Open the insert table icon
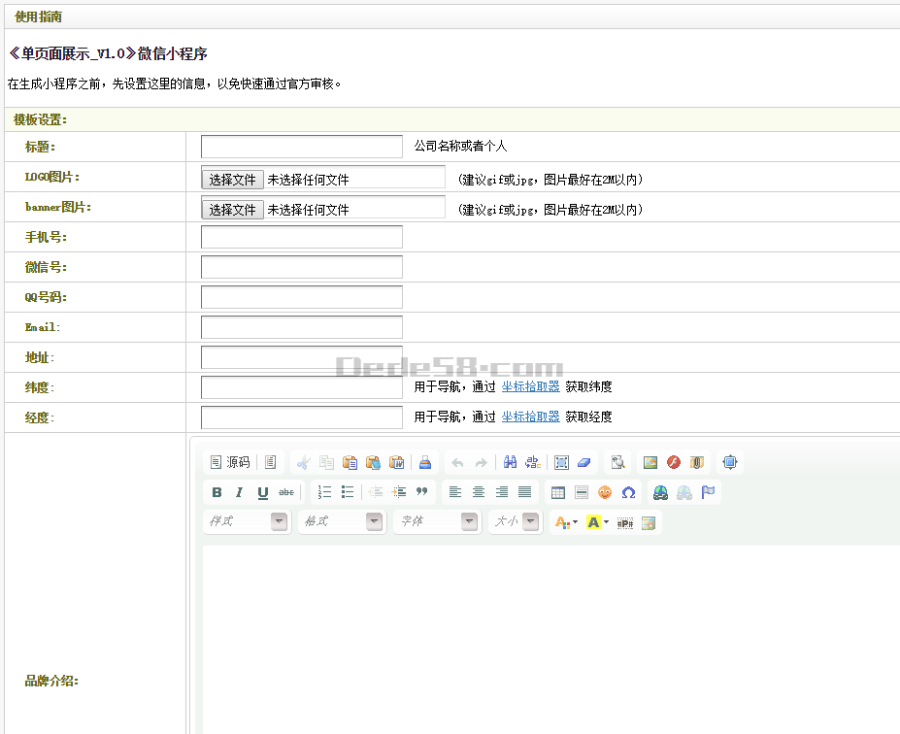 557,492
